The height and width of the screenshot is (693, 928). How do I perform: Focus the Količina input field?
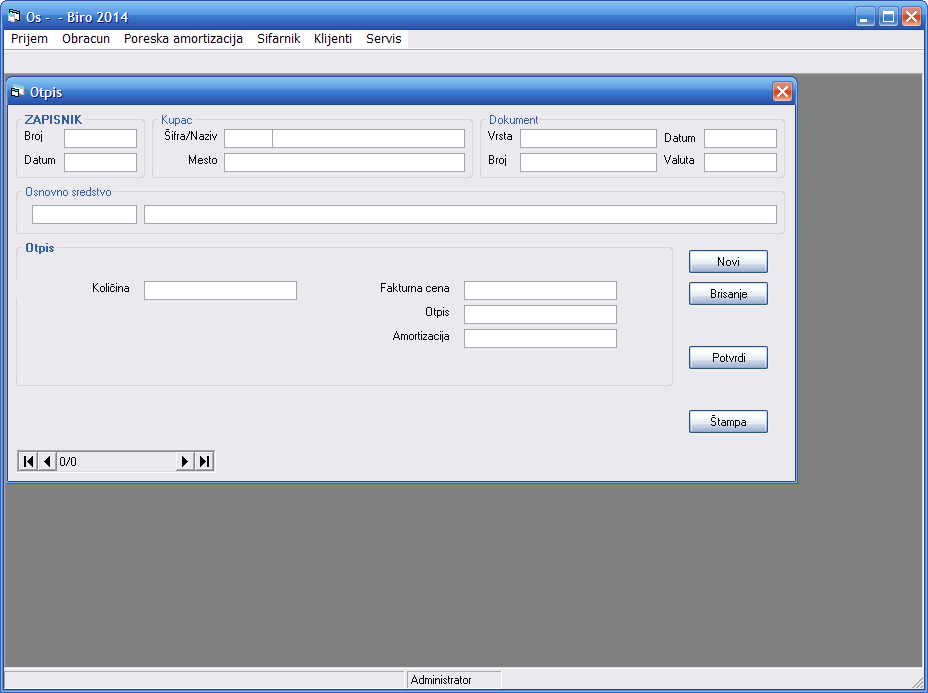point(220,290)
